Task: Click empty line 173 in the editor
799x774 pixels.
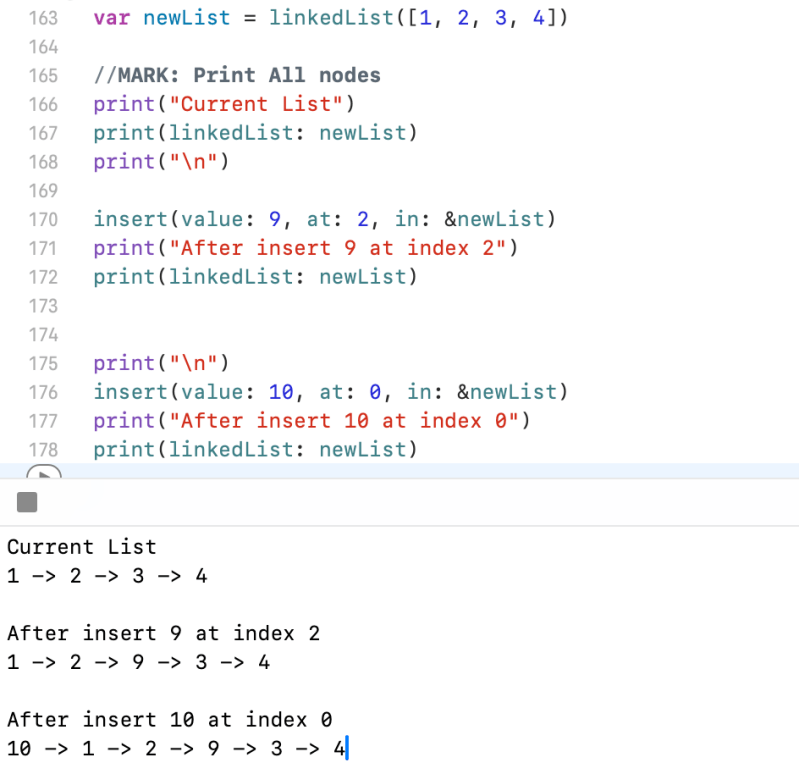Action: tap(300, 305)
